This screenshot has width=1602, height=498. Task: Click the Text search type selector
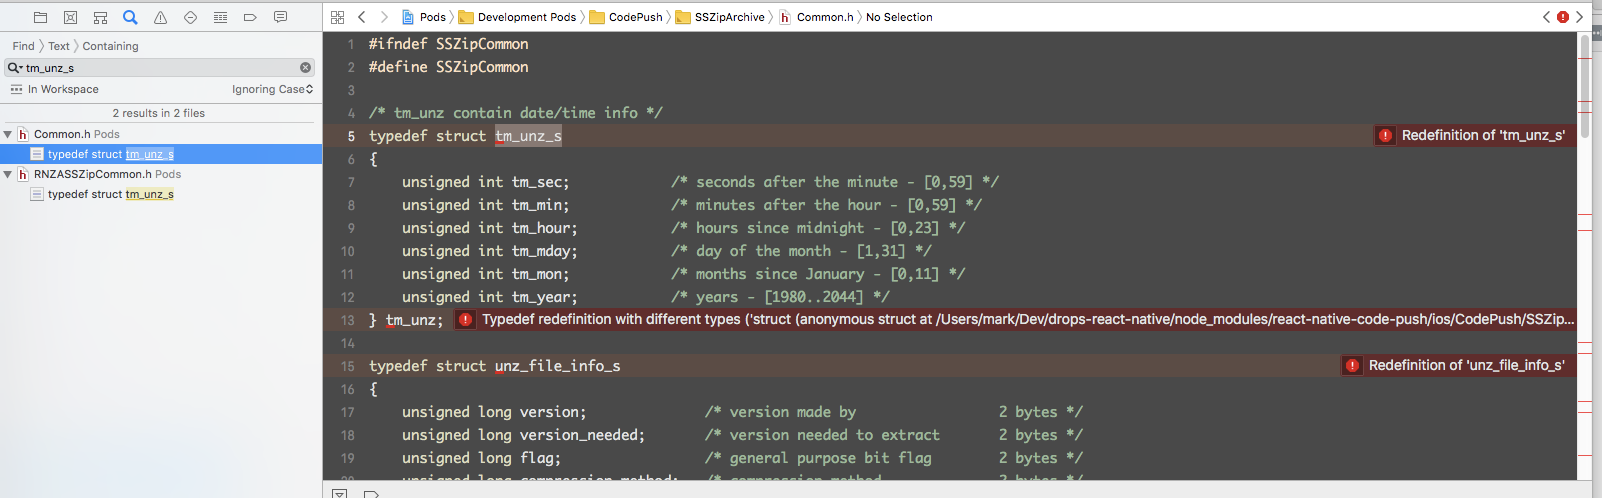tap(59, 46)
